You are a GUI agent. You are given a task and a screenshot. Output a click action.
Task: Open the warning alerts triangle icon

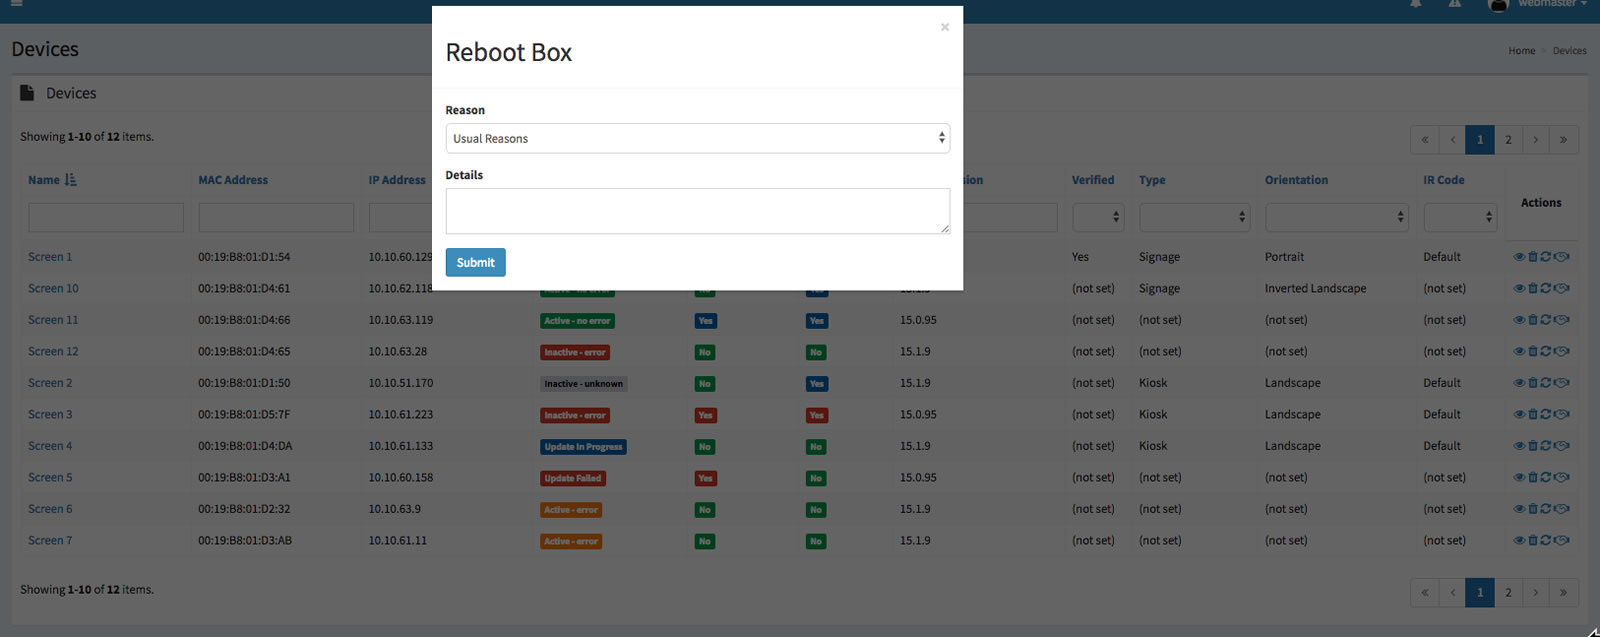[1455, 4]
